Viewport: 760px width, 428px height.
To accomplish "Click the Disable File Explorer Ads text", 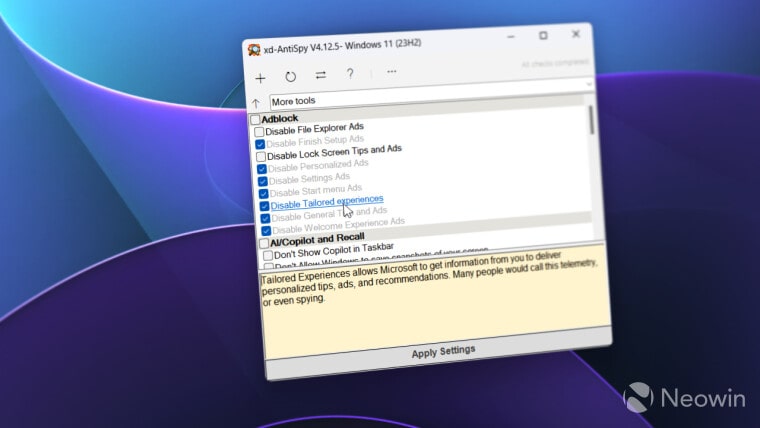I will pos(314,129).
